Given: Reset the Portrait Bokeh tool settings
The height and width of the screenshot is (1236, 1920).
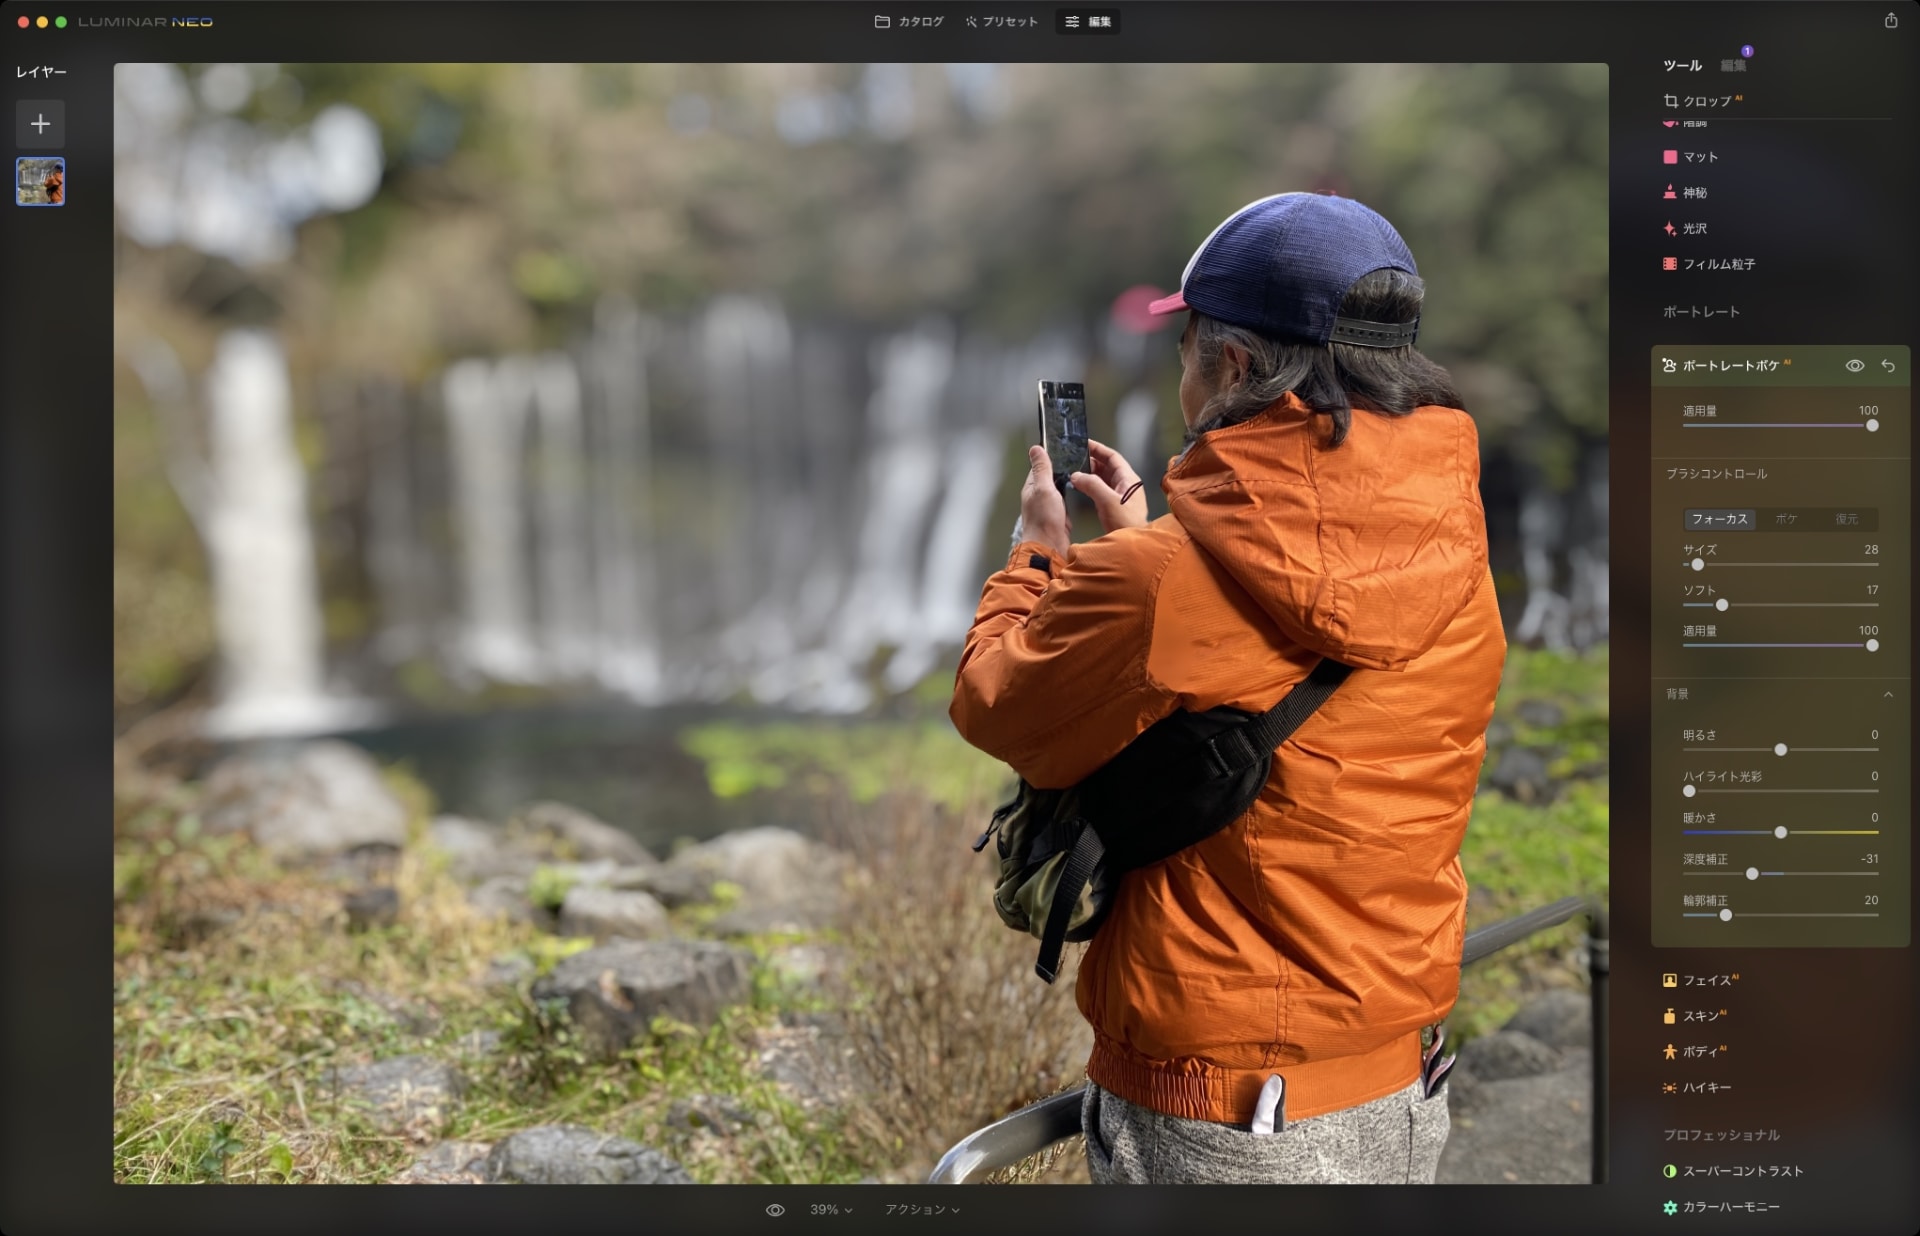Looking at the screenshot, I should 1888,366.
